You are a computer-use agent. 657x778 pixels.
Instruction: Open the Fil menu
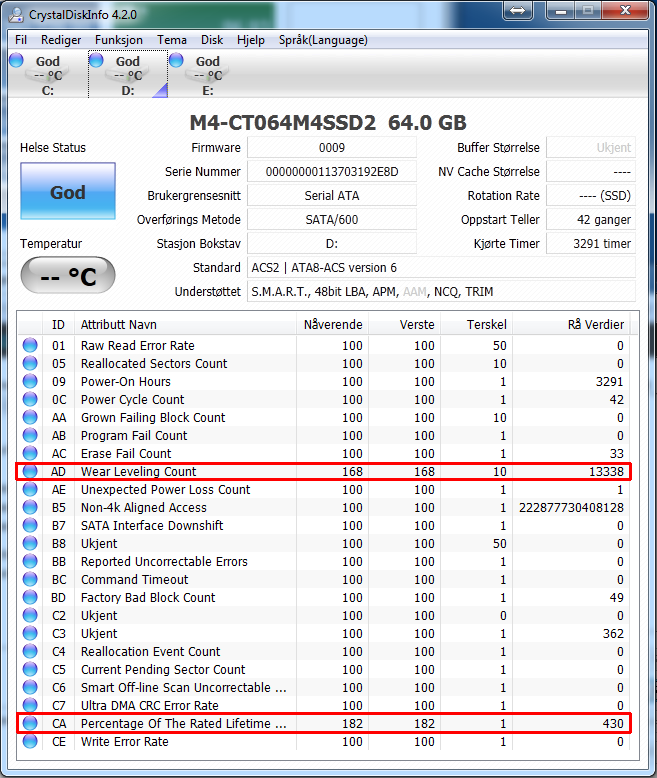21,40
